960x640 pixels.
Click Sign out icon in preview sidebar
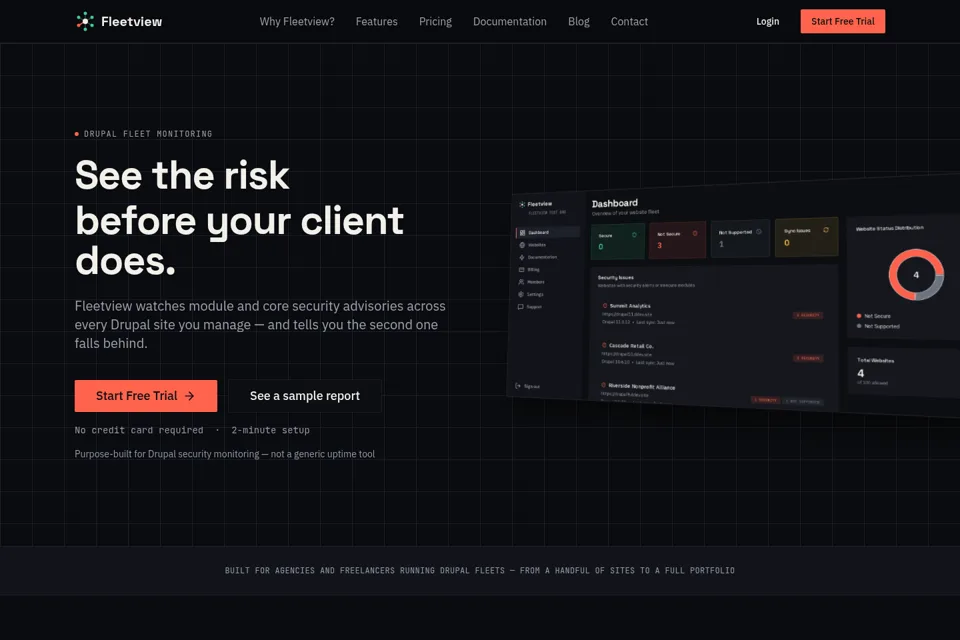click(518, 386)
